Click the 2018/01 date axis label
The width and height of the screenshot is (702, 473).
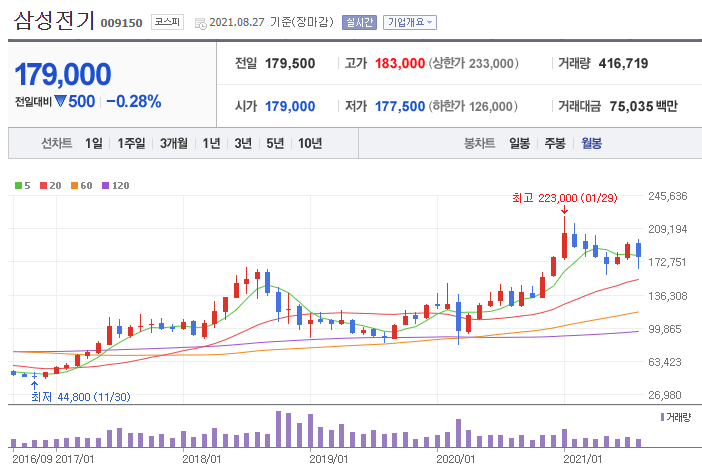(201, 459)
